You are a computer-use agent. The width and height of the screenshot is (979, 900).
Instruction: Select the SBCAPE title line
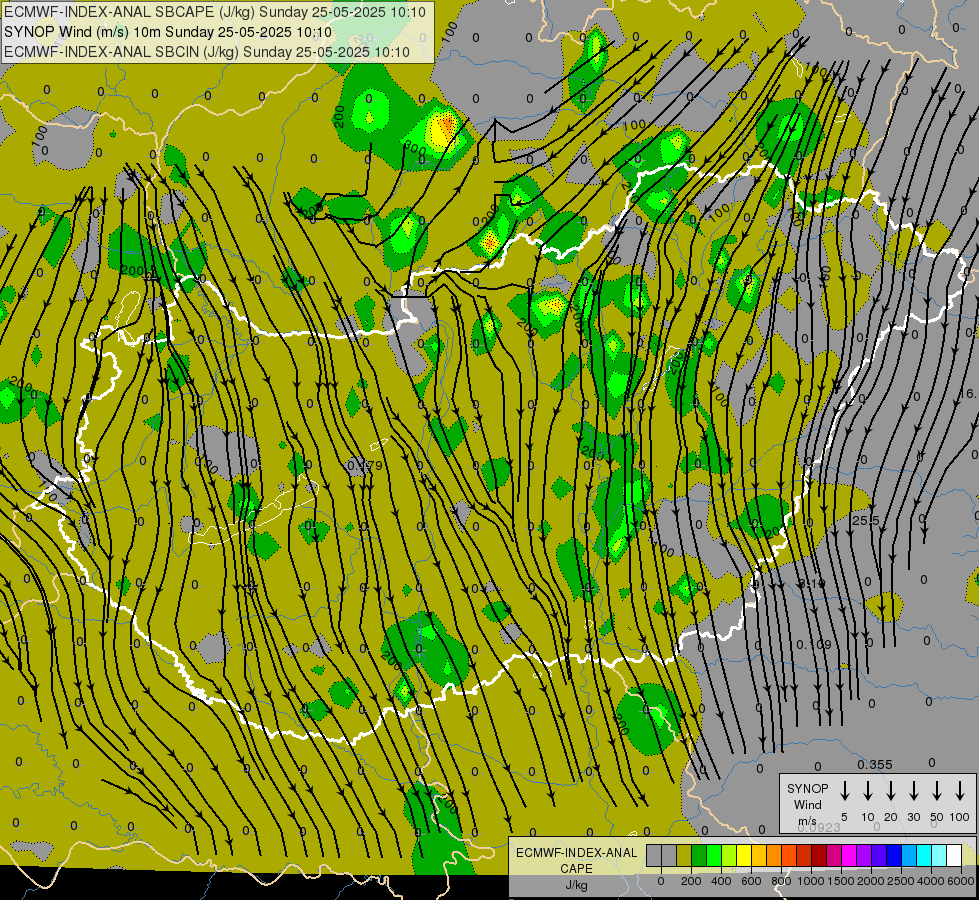pyautogui.click(x=215, y=12)
